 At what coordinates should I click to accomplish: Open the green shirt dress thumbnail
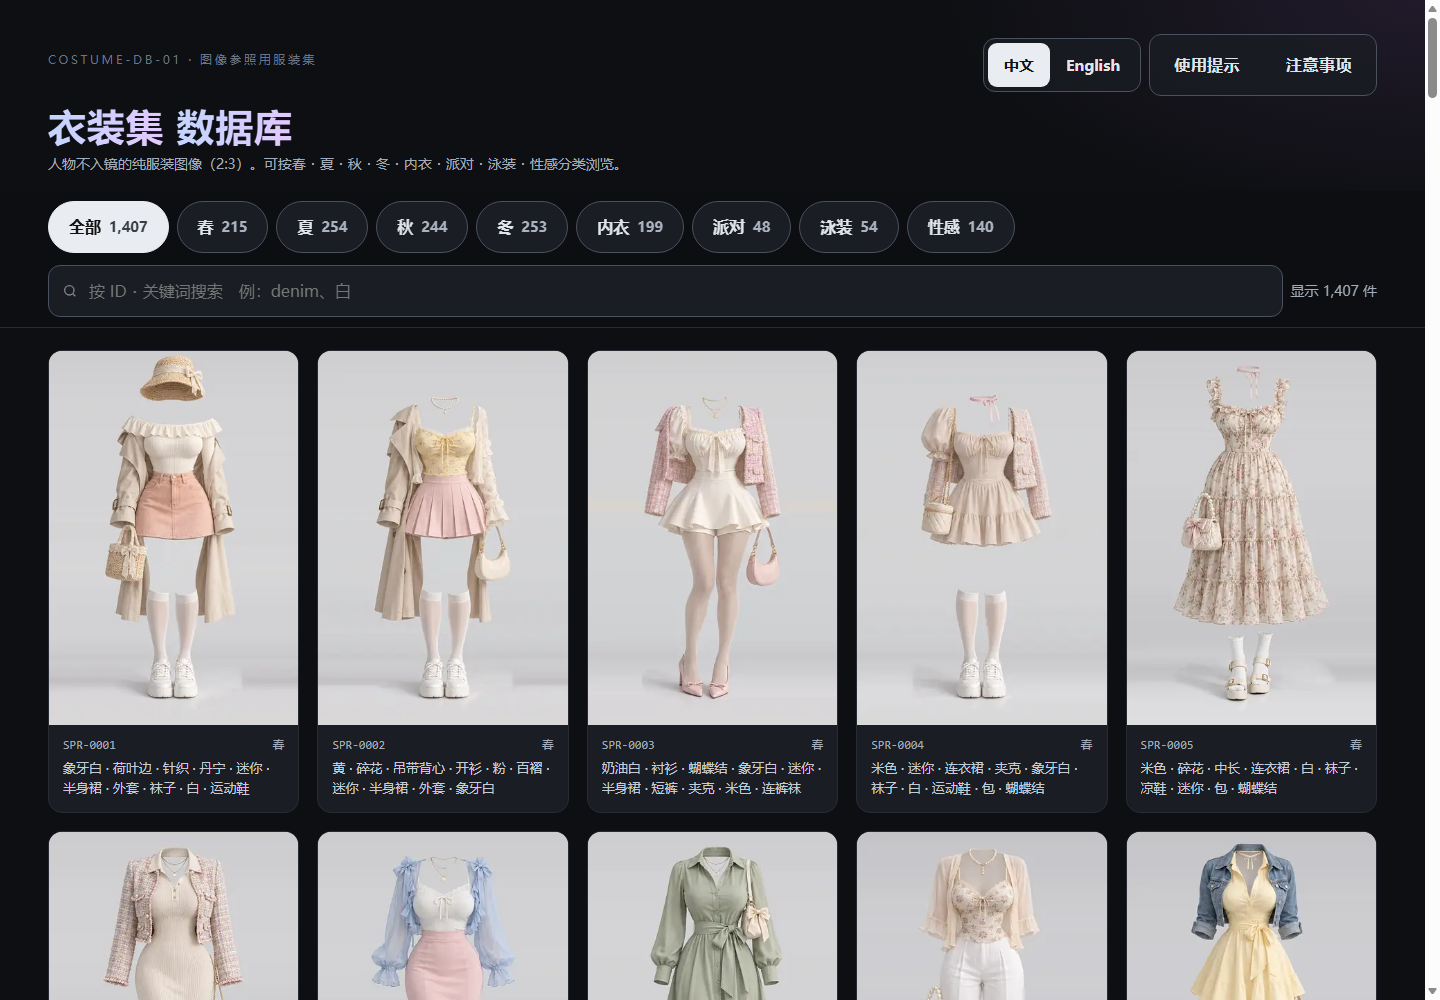coord(712,916)
